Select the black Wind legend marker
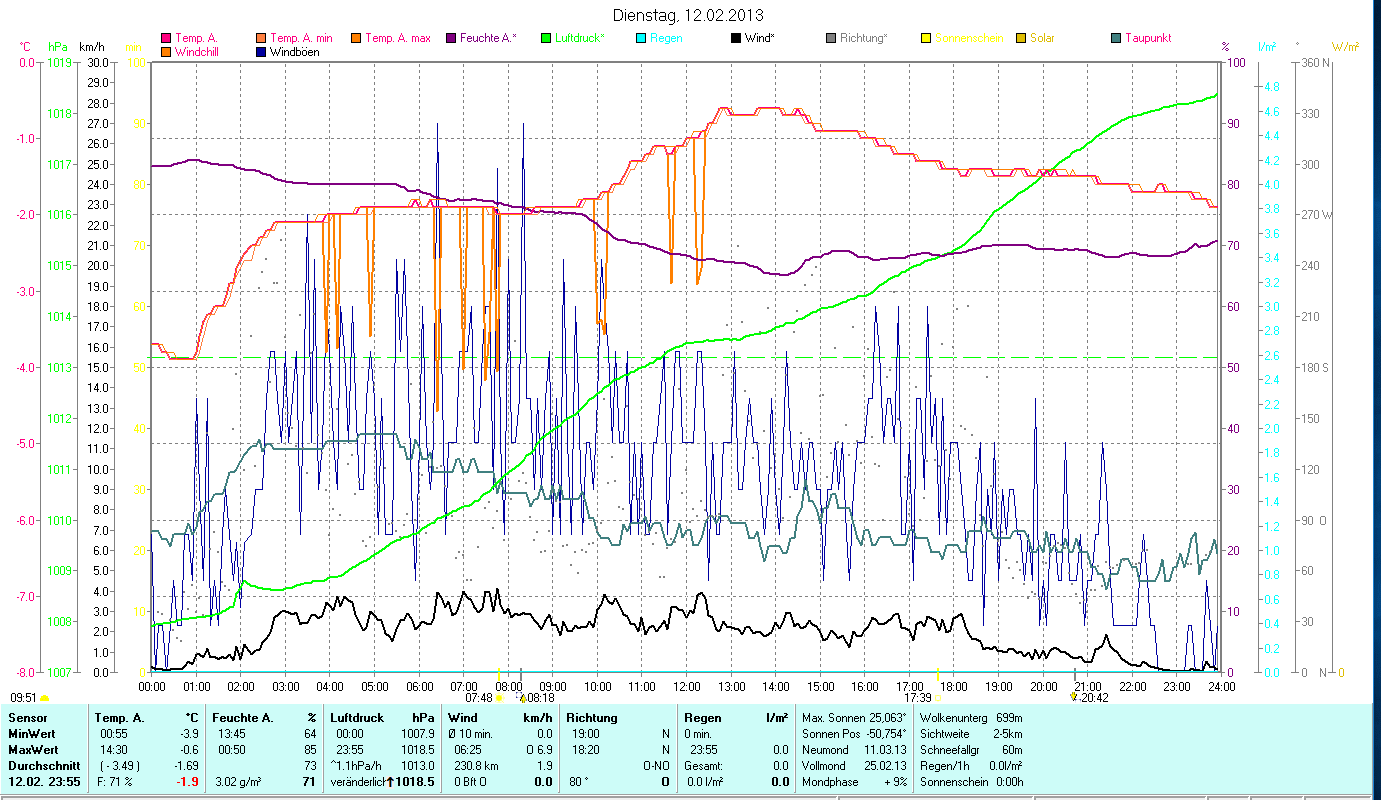1381x800 pixels. pyautogui.click(x=735, y=39)
